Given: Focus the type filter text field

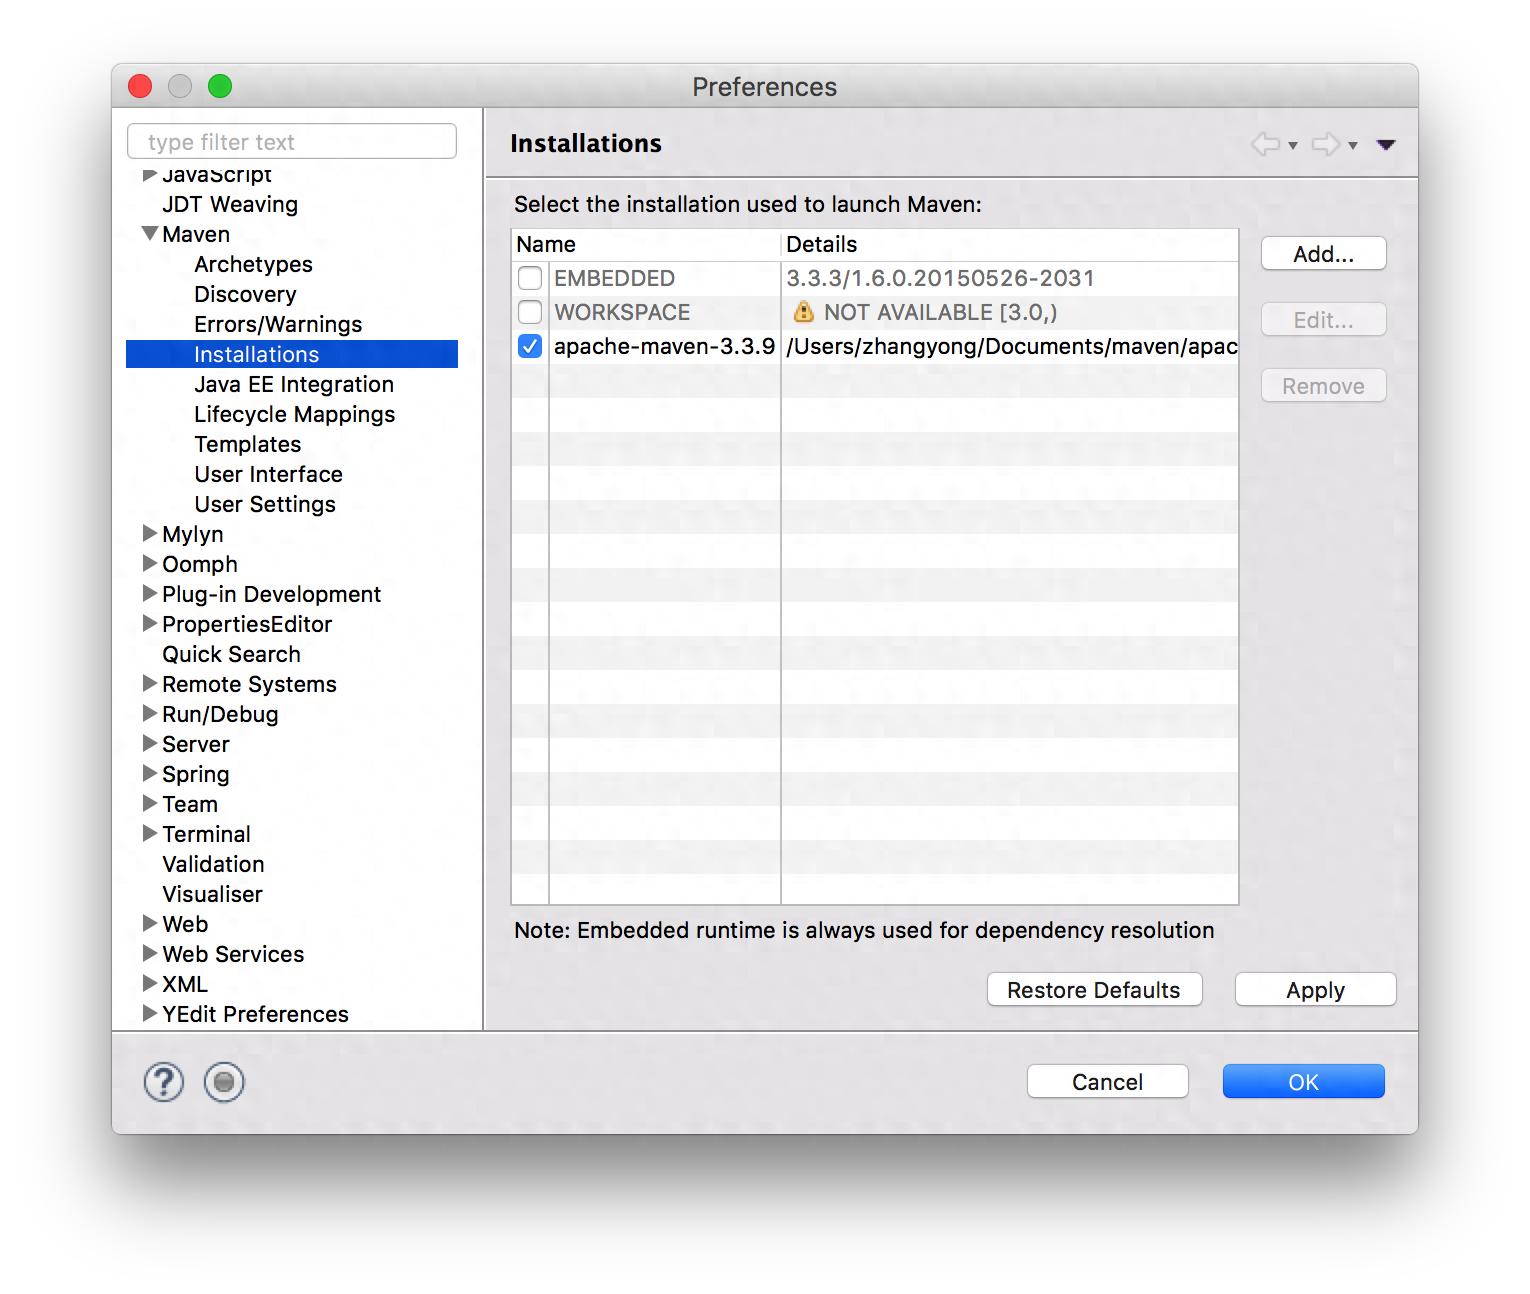Looking at the screenshot, I should click(292, 142).
